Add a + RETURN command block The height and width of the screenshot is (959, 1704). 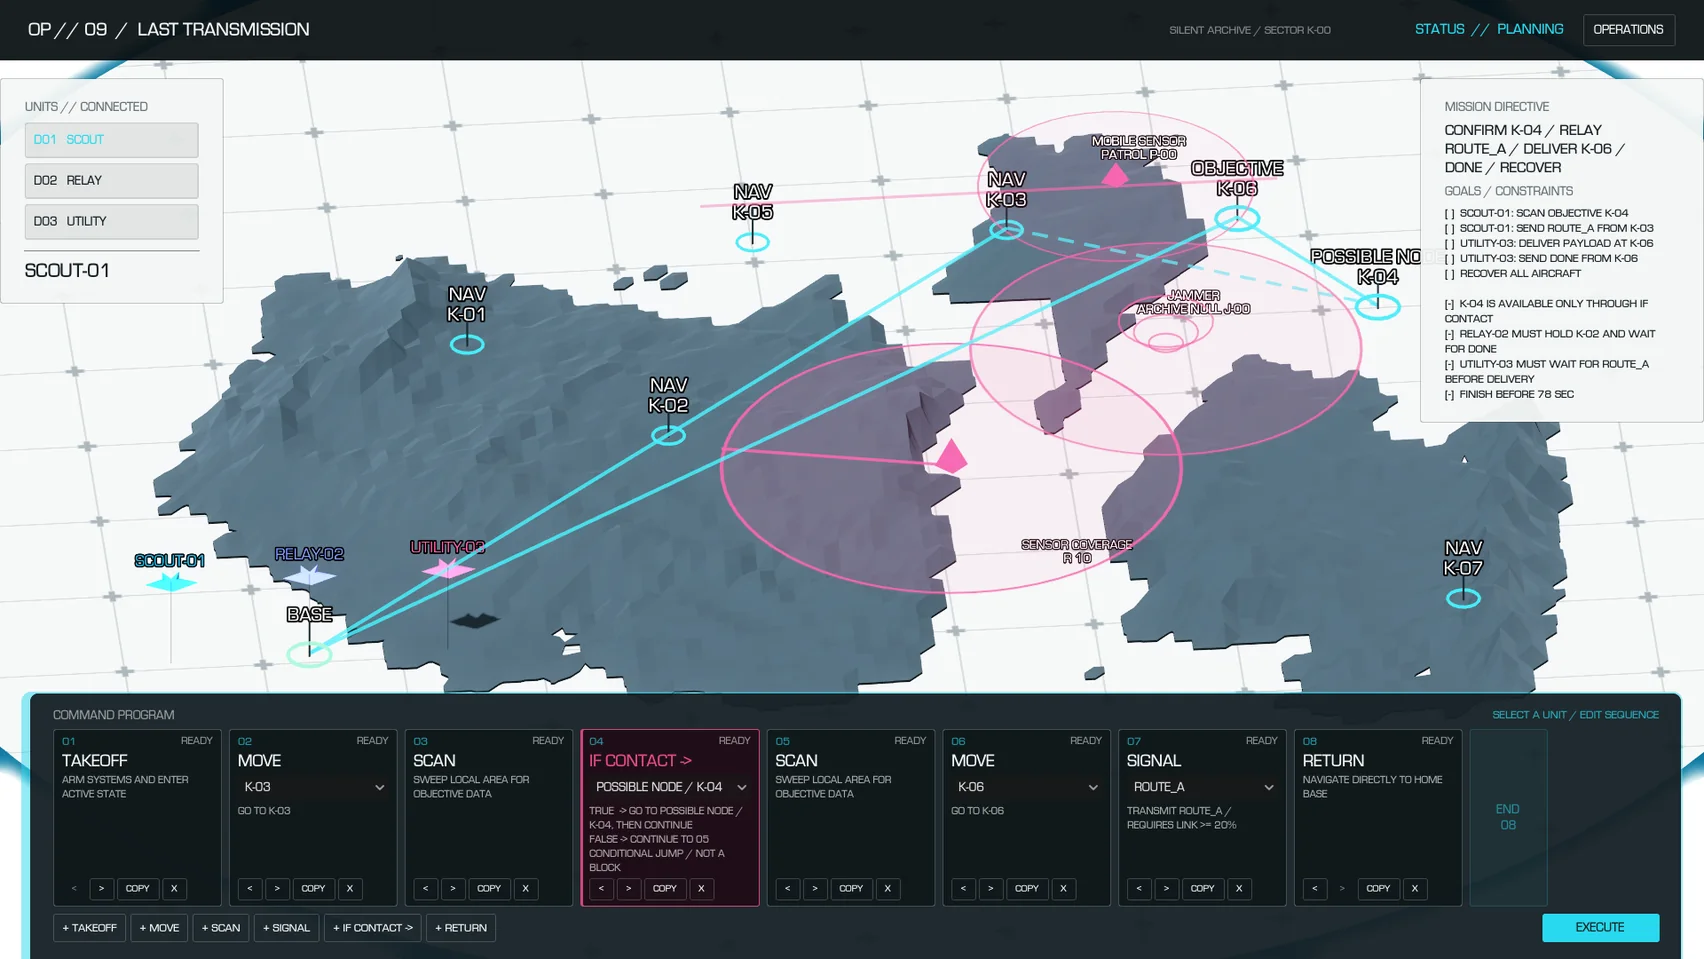click(x=461, y=928)
